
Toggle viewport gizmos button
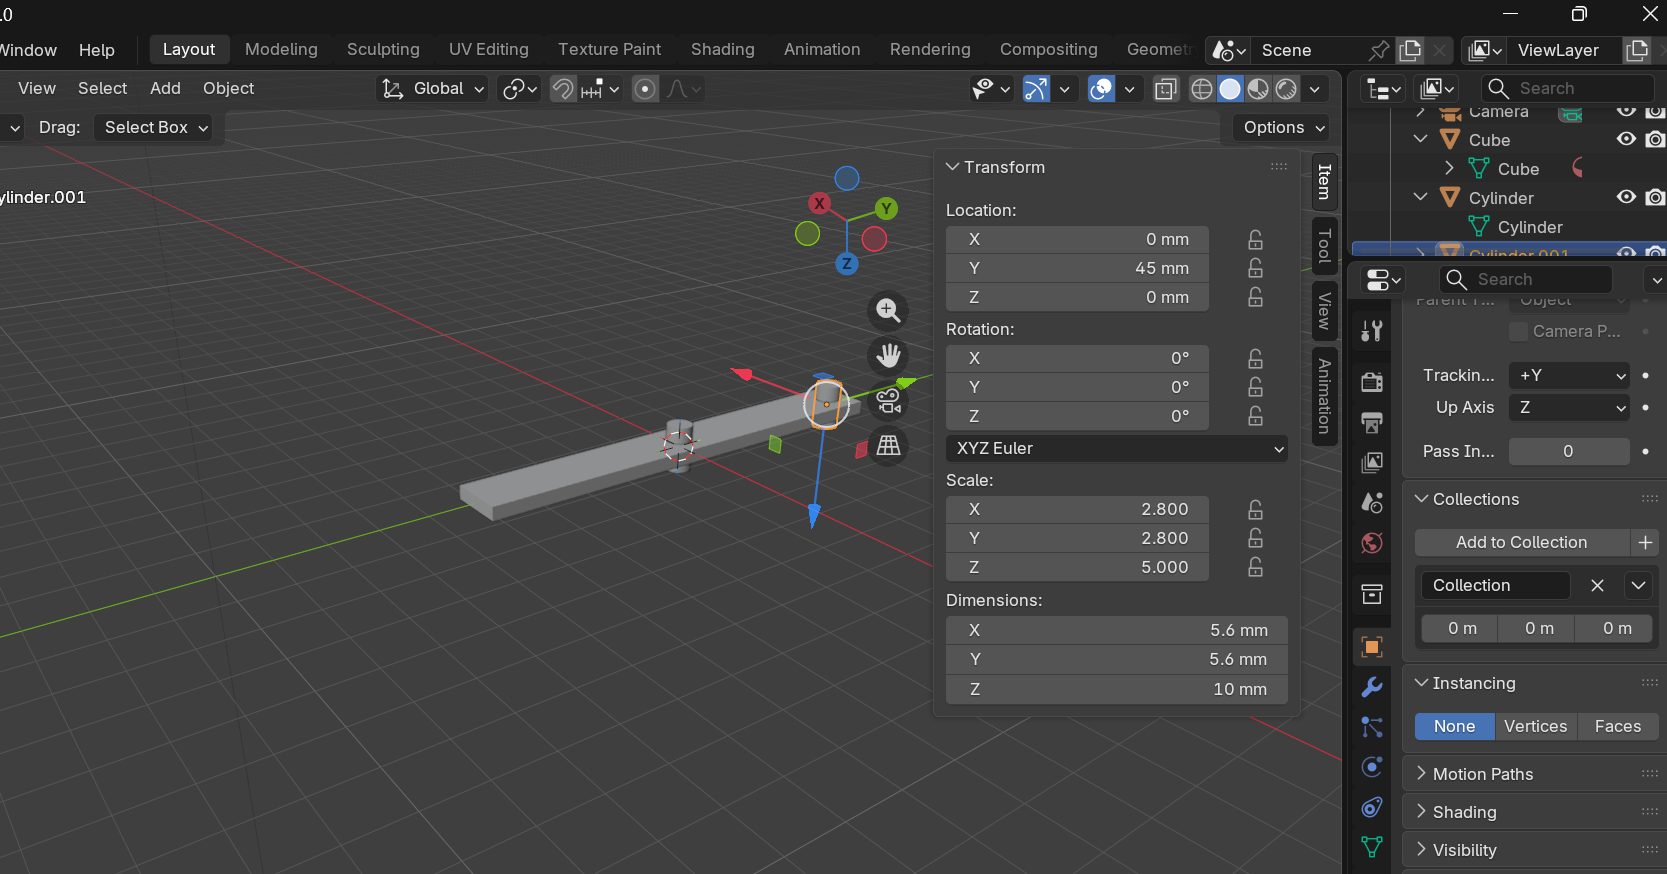click(1036, 89)
